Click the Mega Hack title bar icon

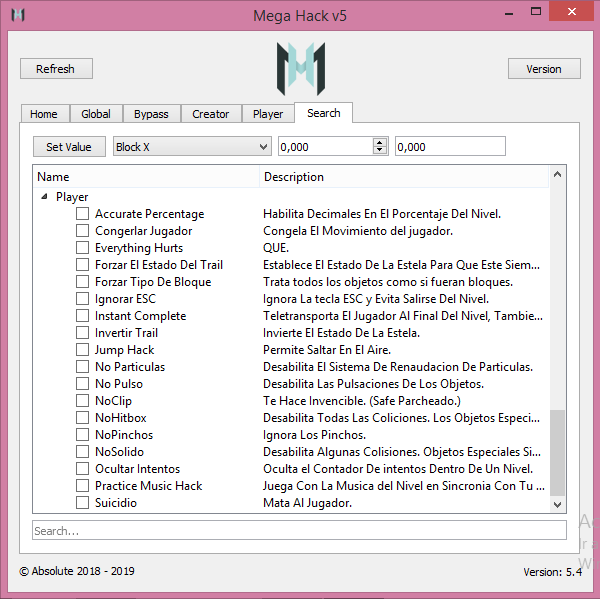(x=18, y=15)
